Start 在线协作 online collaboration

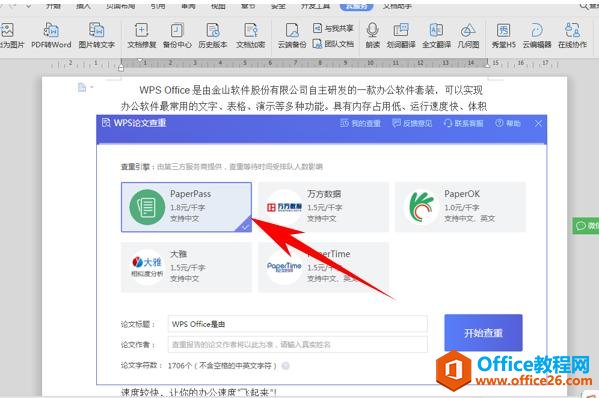pyautogui.click(x=572, y=35)
